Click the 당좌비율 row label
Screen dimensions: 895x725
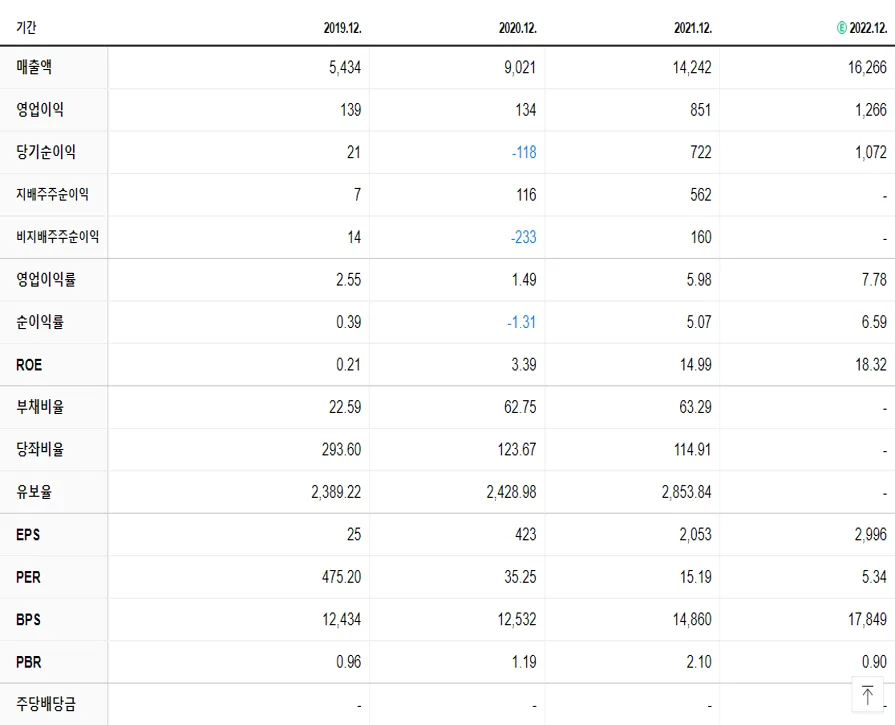tap(39, 449)
